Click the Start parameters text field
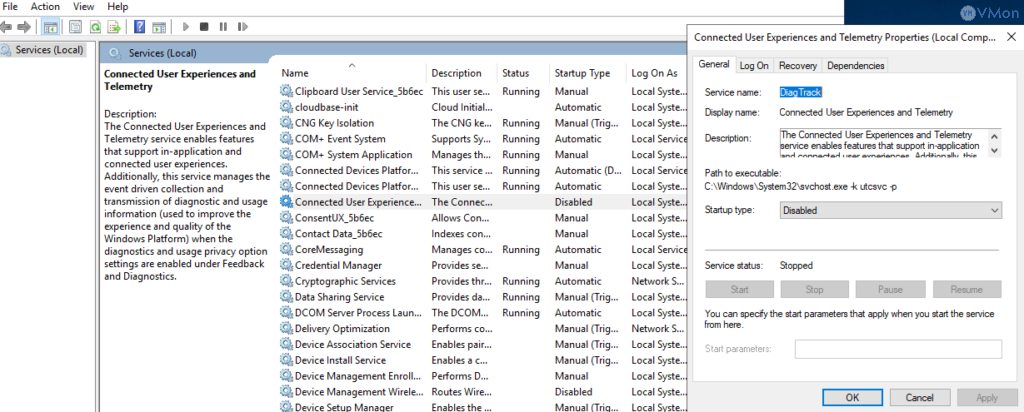Image resolution: width=1024 pixels, height=412 pixels. [x=898, y=348]
